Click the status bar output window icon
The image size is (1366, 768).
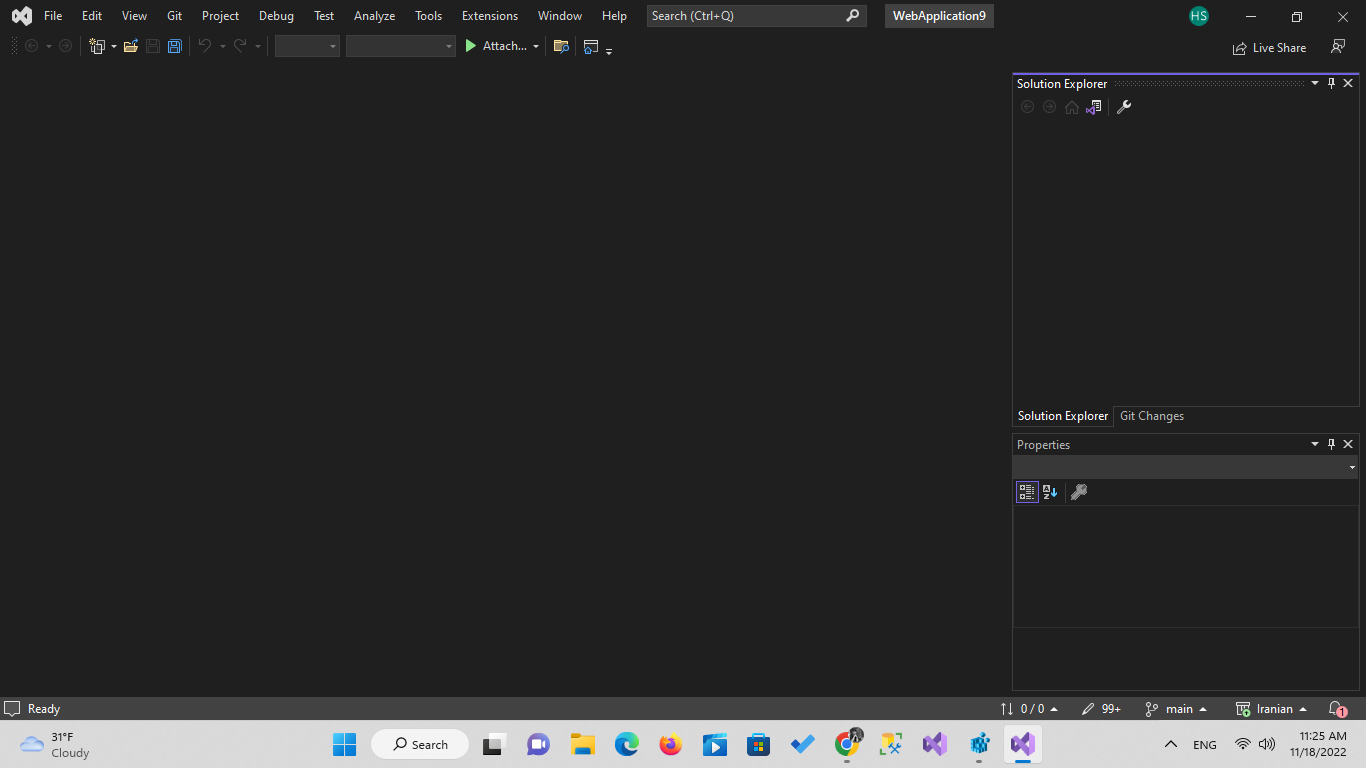point(12,708)
